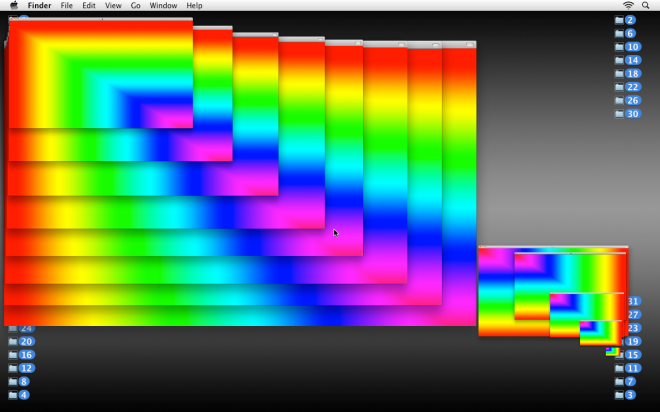Viewport: 660px width, 412px height.
Task: Open the Window menu
Action: 163,6
